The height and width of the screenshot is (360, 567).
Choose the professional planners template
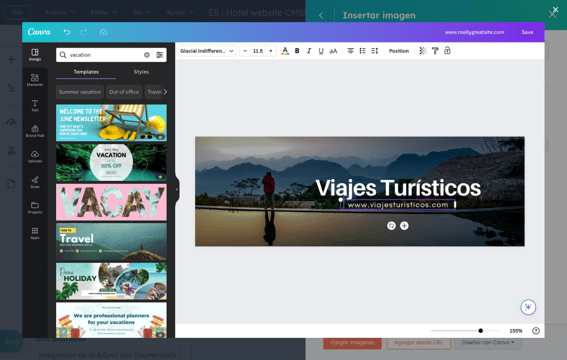click(111, 320)
